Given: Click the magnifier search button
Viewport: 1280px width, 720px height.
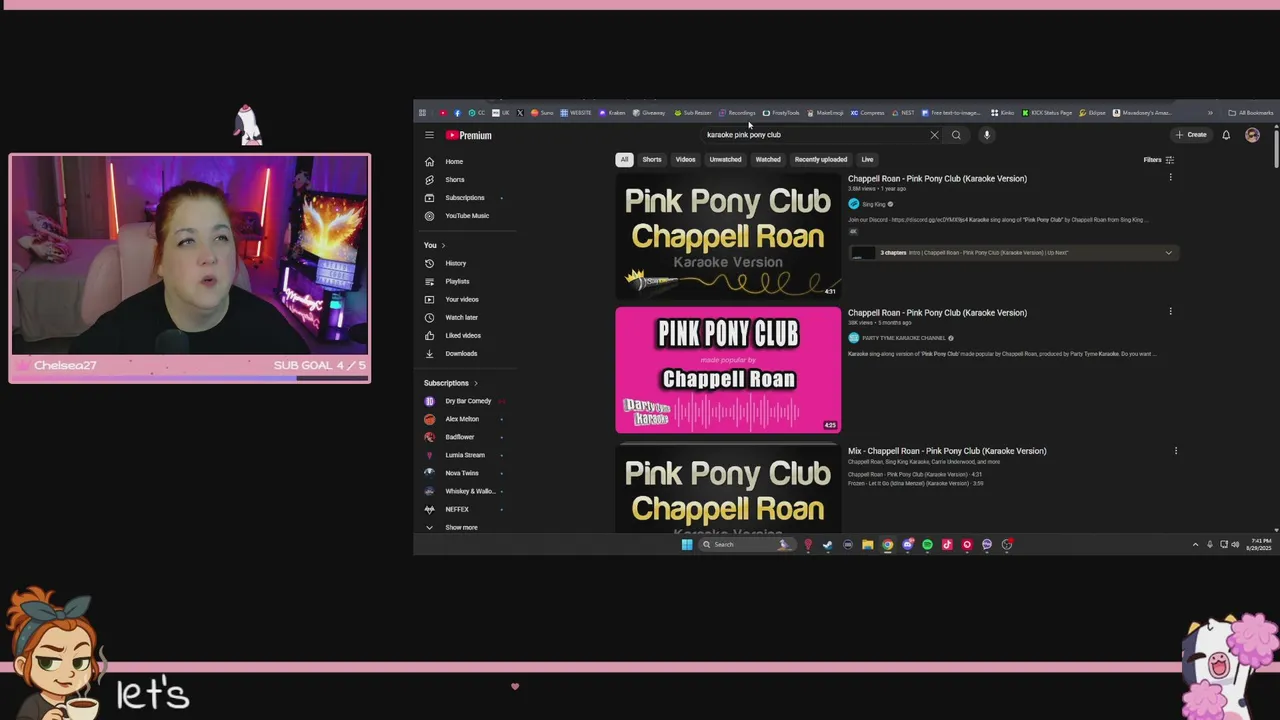Looking at the screenshot, I should 956,135.
